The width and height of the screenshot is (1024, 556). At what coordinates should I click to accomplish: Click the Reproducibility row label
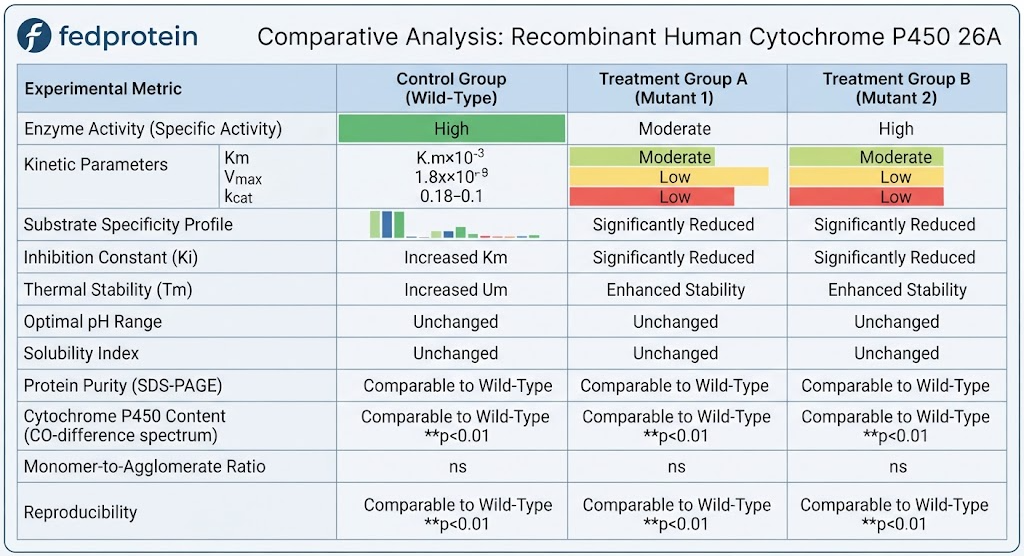(80, 512)
